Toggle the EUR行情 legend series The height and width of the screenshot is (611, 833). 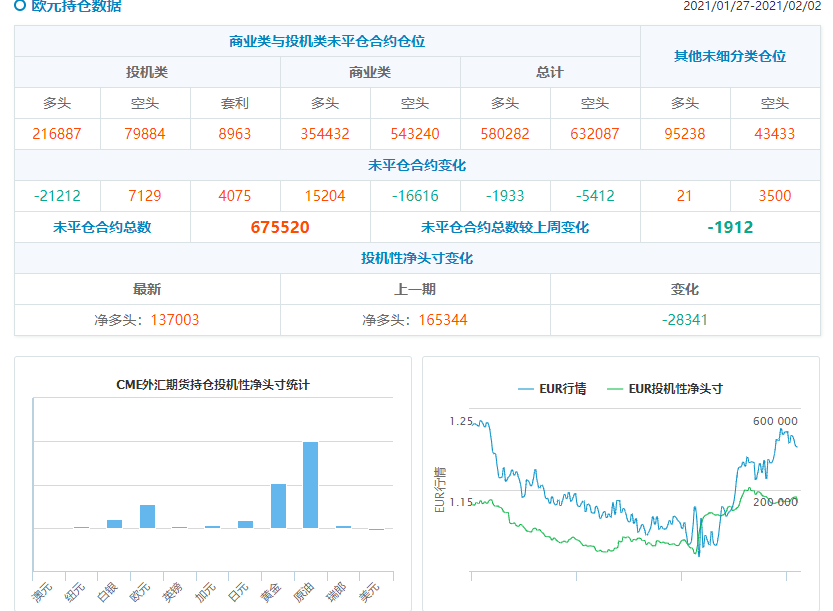coord(551,388)
